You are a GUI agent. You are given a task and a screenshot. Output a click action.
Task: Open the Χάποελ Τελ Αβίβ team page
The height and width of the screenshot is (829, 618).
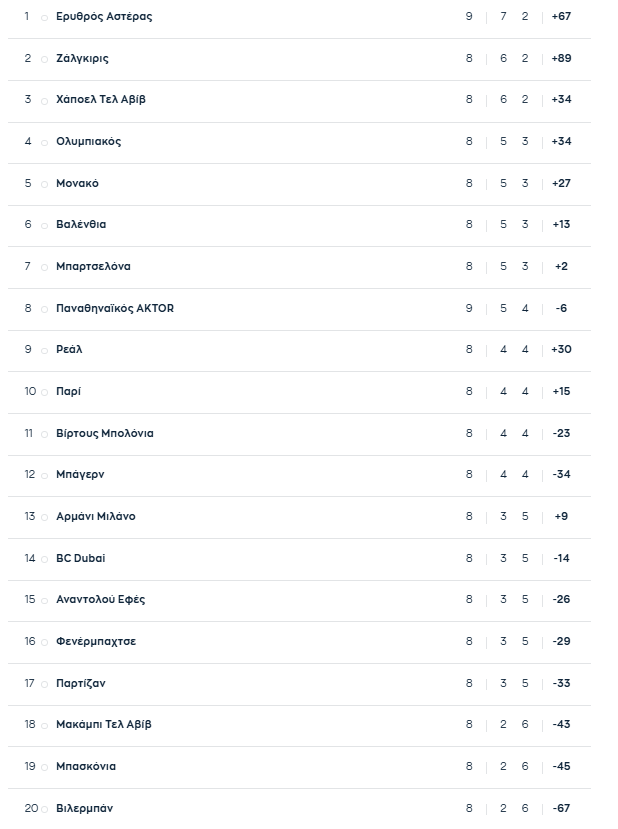101,100
